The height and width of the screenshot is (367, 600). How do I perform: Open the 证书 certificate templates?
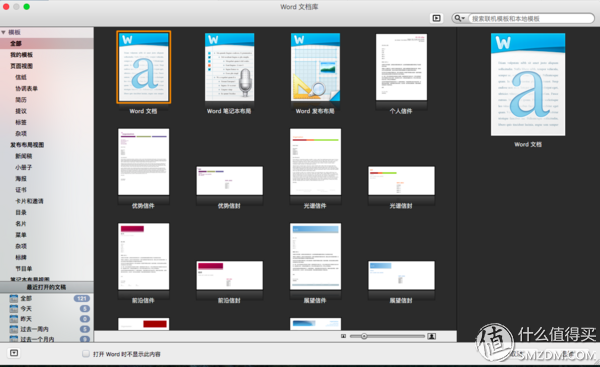[21, 190]
